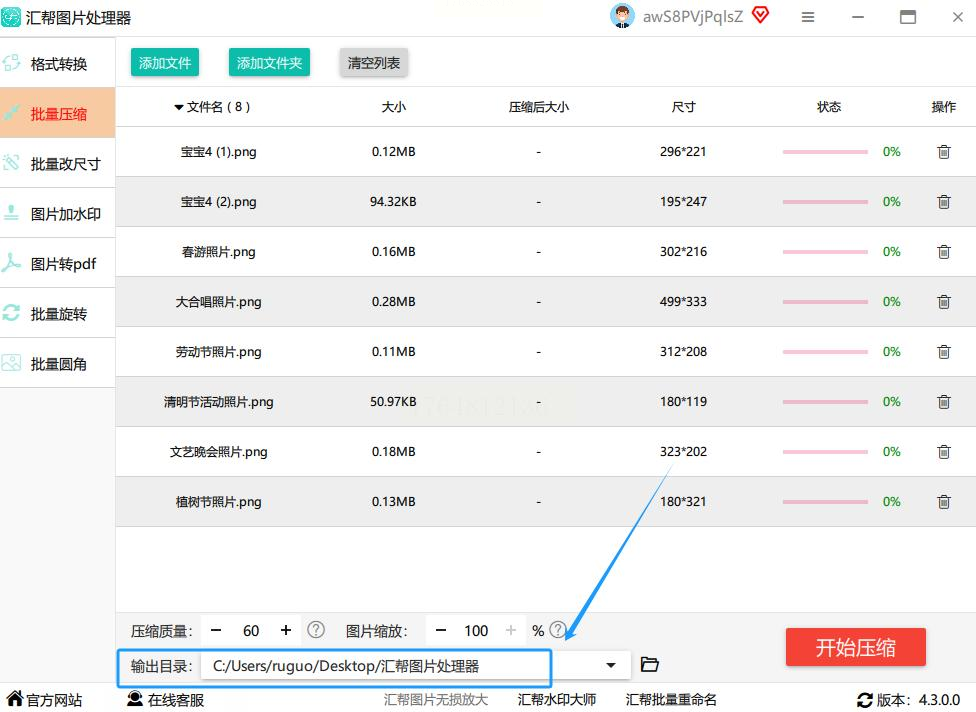Click trash icon for 植树节照片.png
The height and width of the screenshot is (712, 976).
[x=943, y=502]
